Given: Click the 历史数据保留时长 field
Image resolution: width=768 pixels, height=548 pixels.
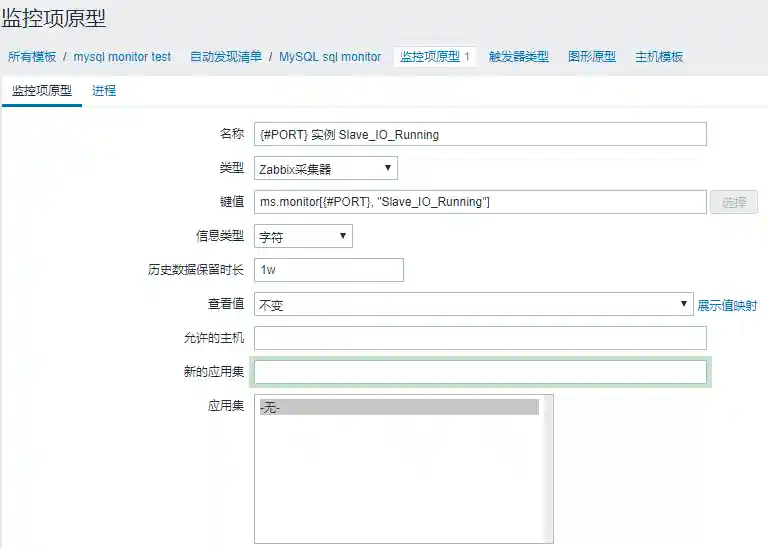Looking at the screenshot, I should [x=329, y=270].
